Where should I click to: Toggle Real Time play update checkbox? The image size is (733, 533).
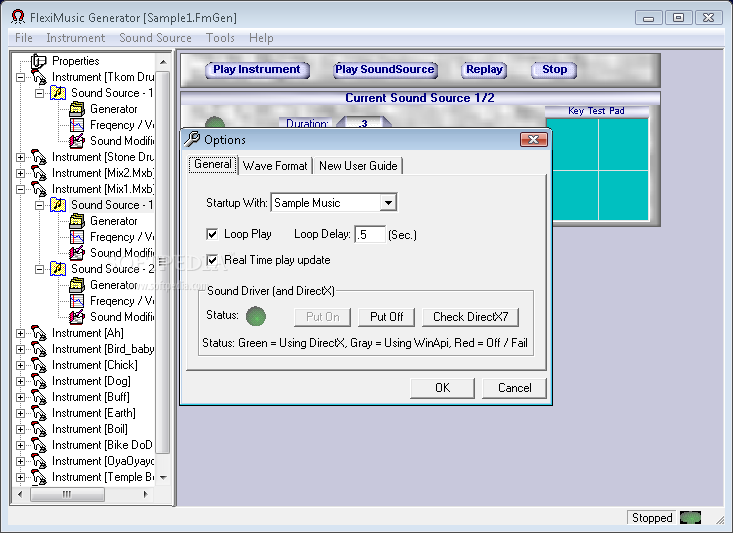[212, 260]
